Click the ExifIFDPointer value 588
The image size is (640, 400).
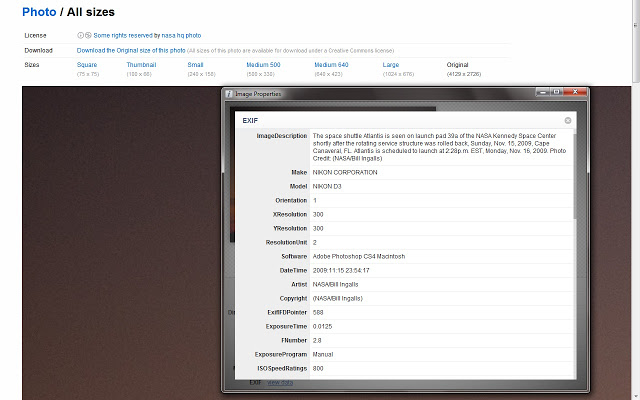(318, 313)
